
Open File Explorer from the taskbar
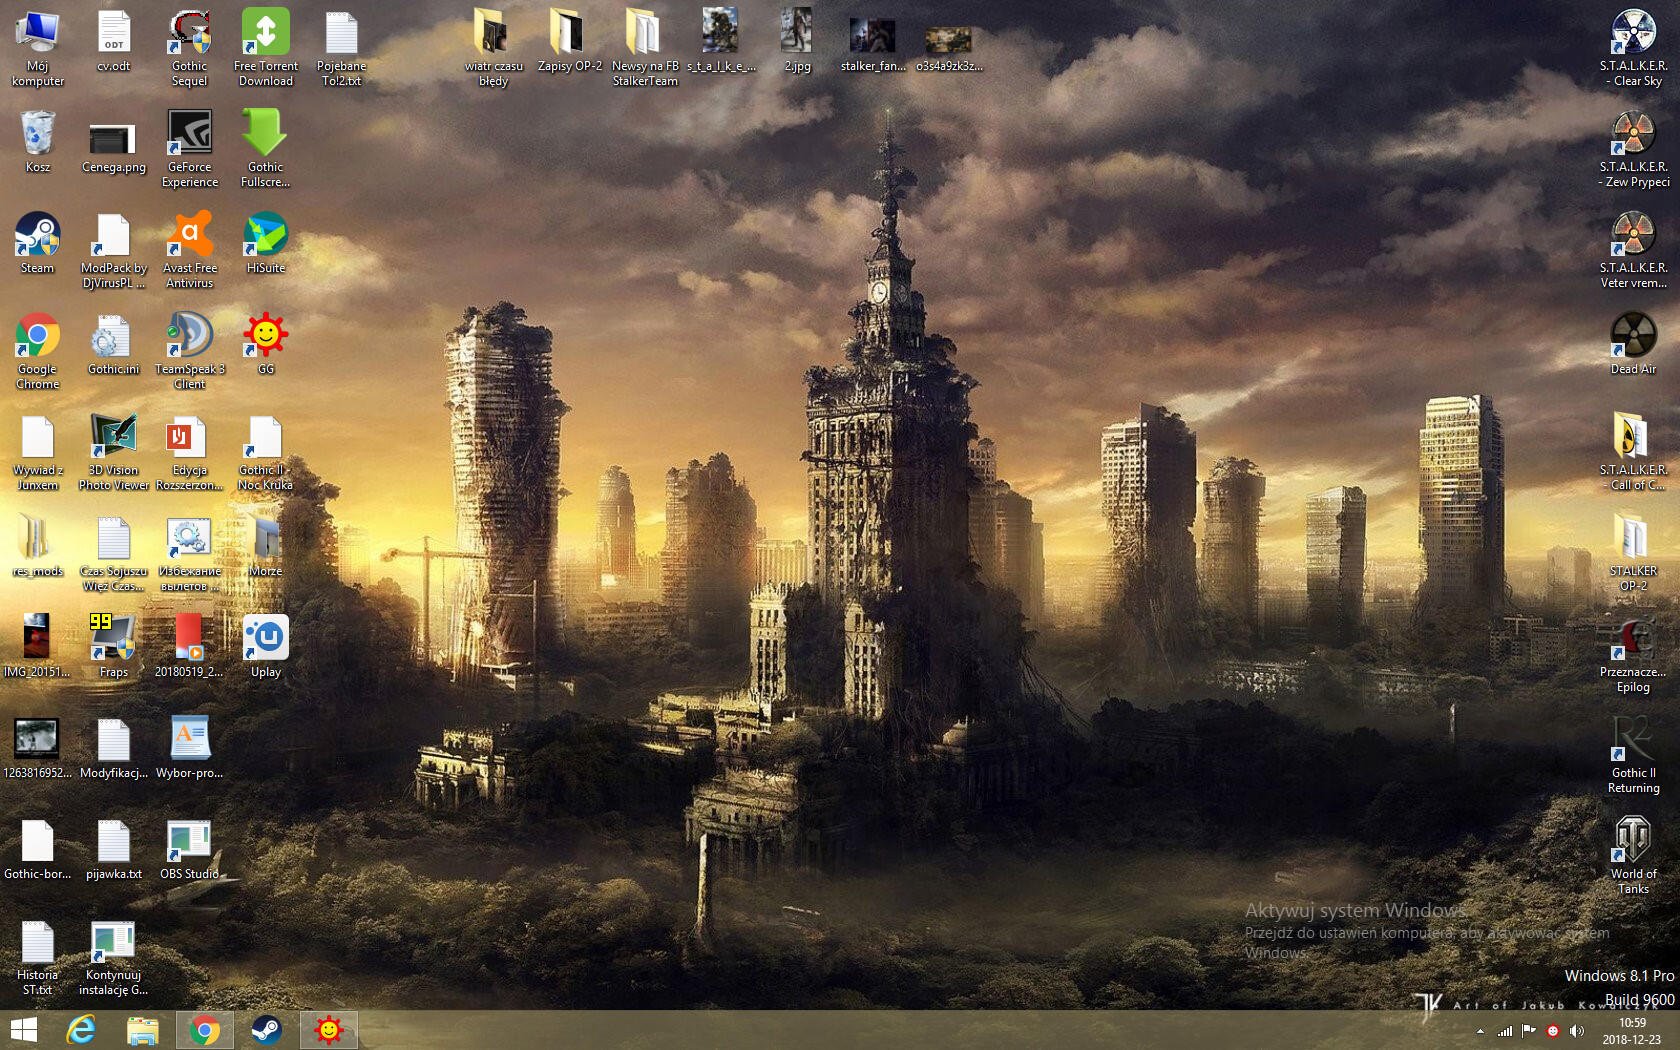[142, 1030]
